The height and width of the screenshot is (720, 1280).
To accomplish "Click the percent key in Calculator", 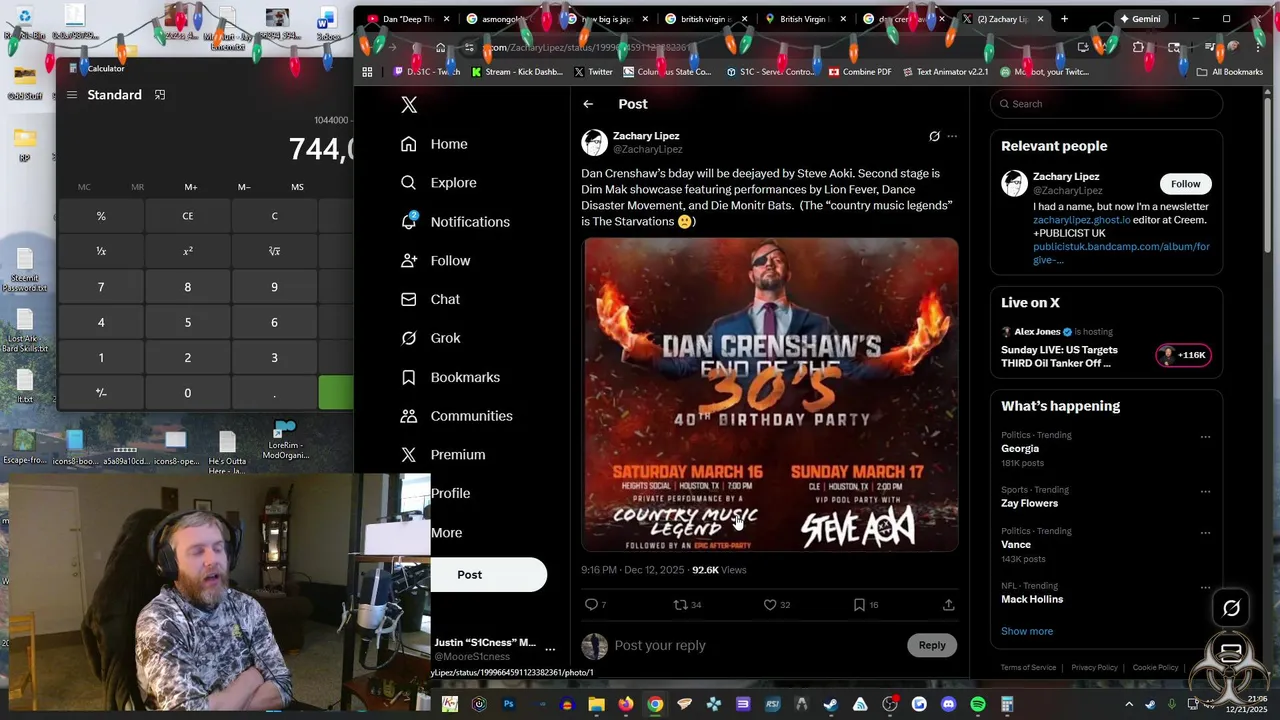I will (x=101, y=216).
